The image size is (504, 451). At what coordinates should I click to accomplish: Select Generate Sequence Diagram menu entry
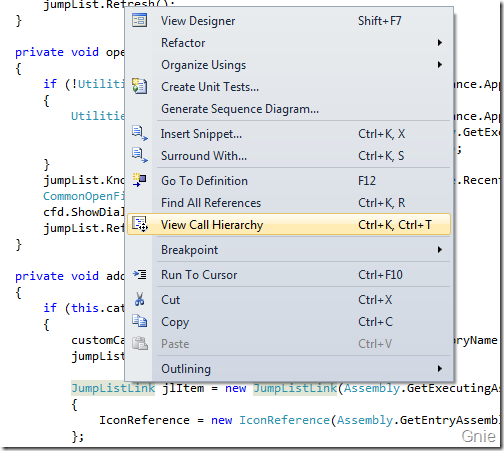click(x=289, y=109)
